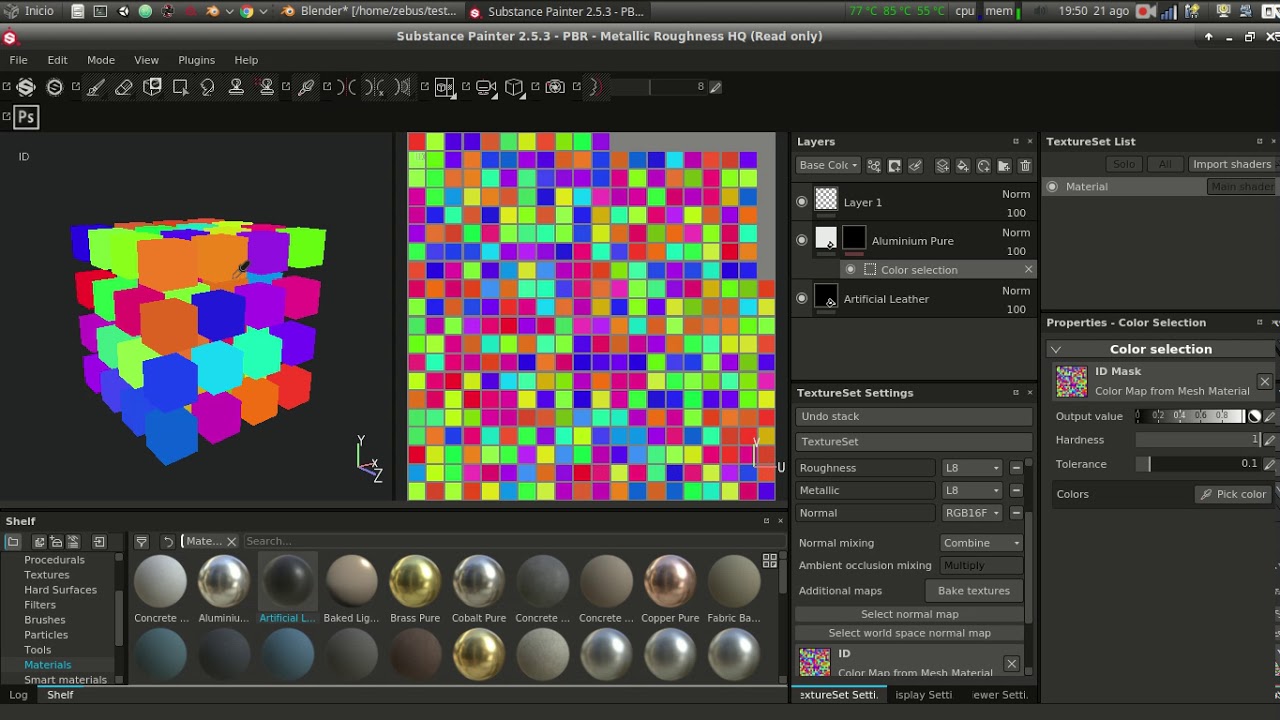Open the File menu
Screen dimensions: 1280x720
click(x=19, y=60)
